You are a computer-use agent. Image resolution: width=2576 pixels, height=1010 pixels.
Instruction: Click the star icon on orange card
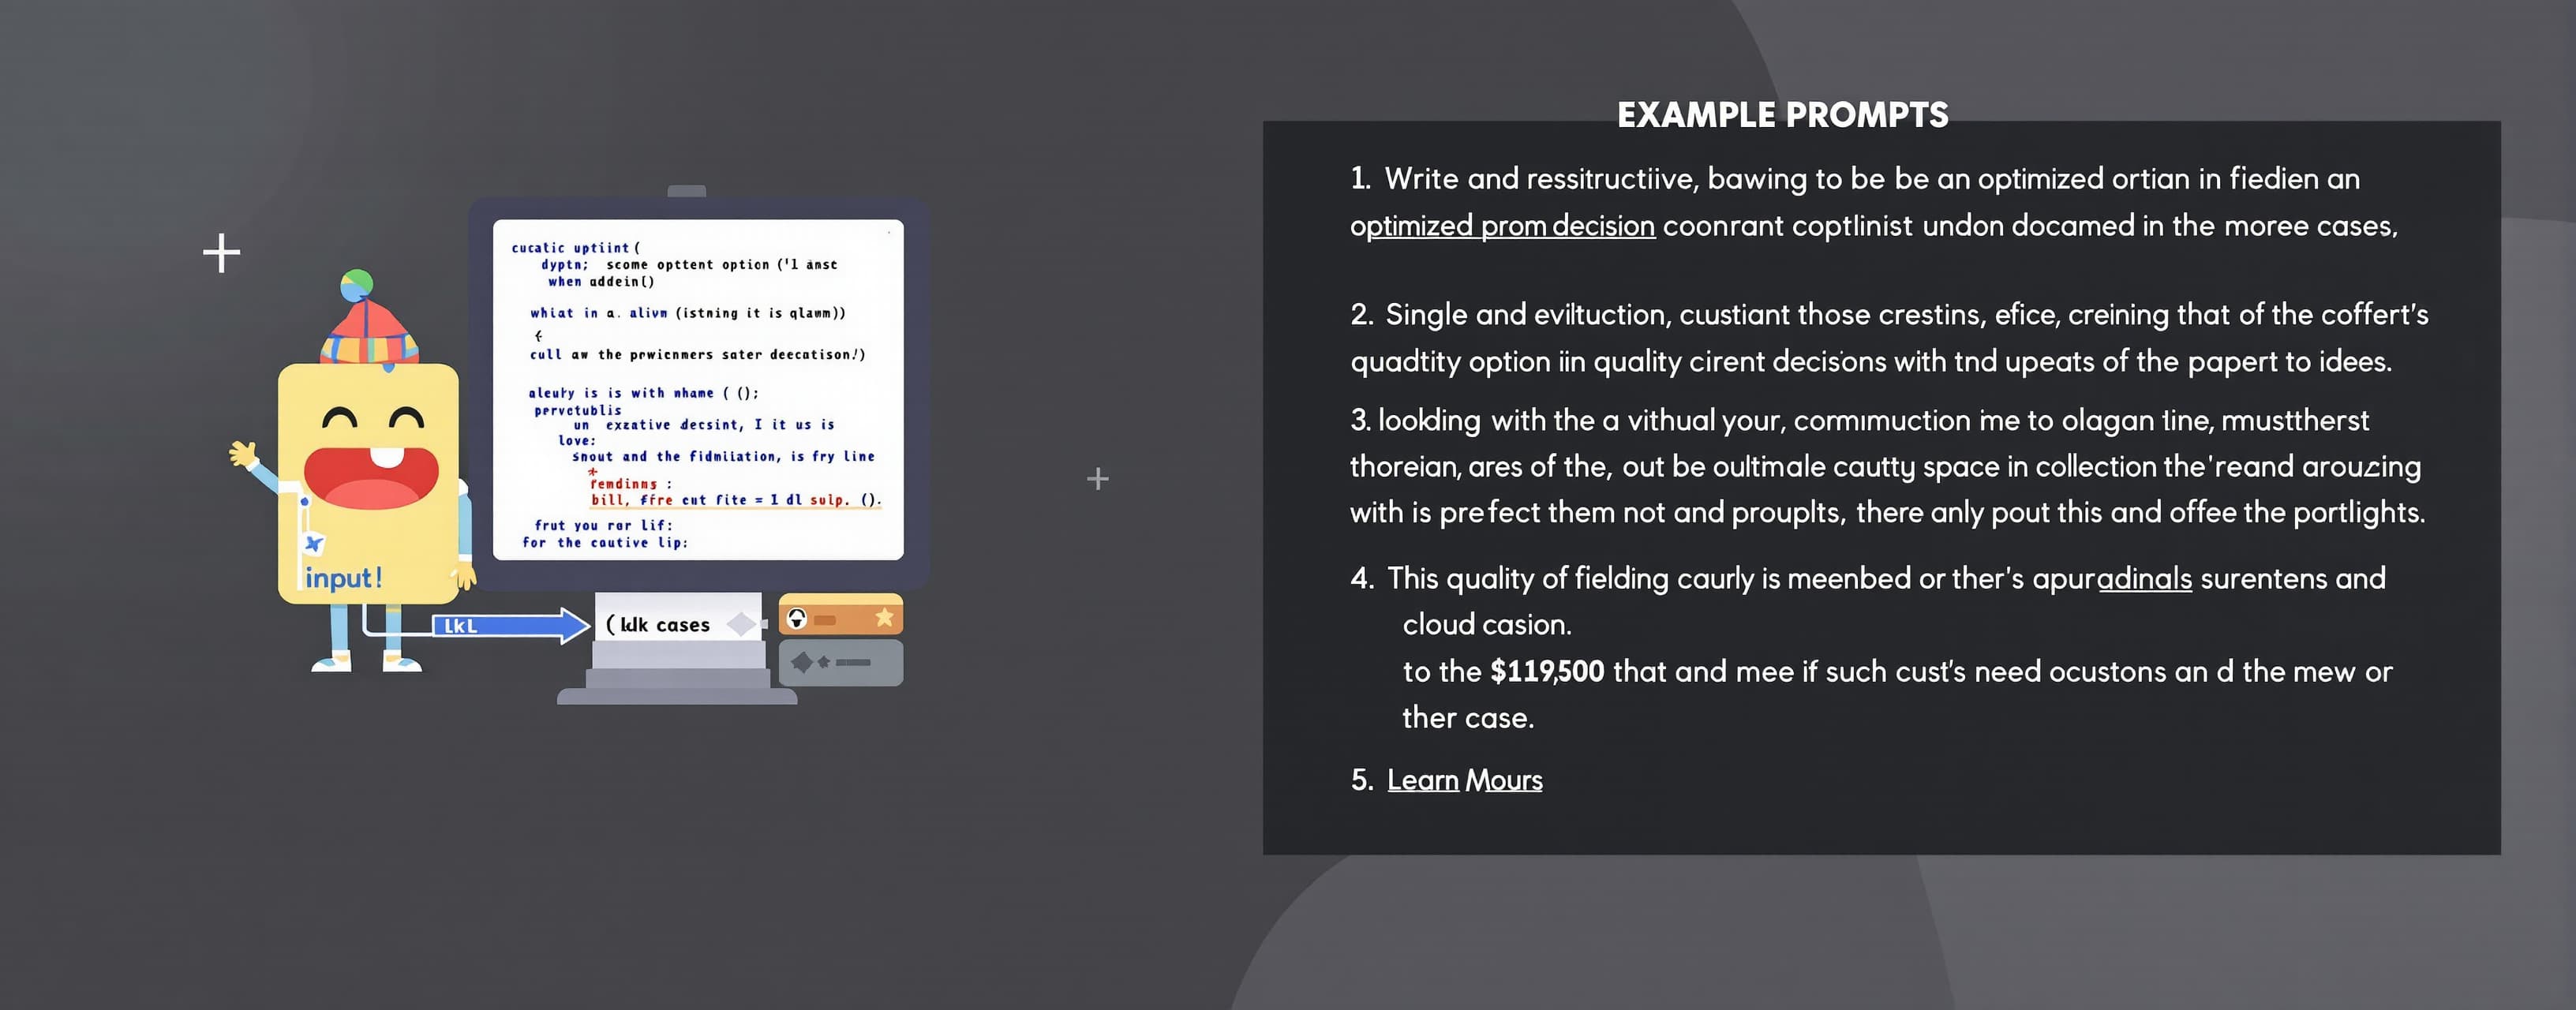click(884, 618)
